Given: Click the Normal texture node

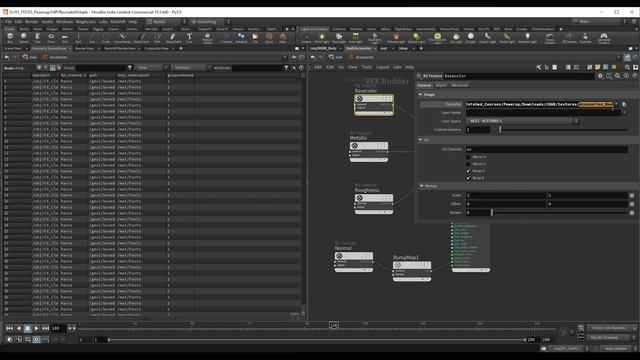Looking at the screenshot, I should (x=353, y=261).
